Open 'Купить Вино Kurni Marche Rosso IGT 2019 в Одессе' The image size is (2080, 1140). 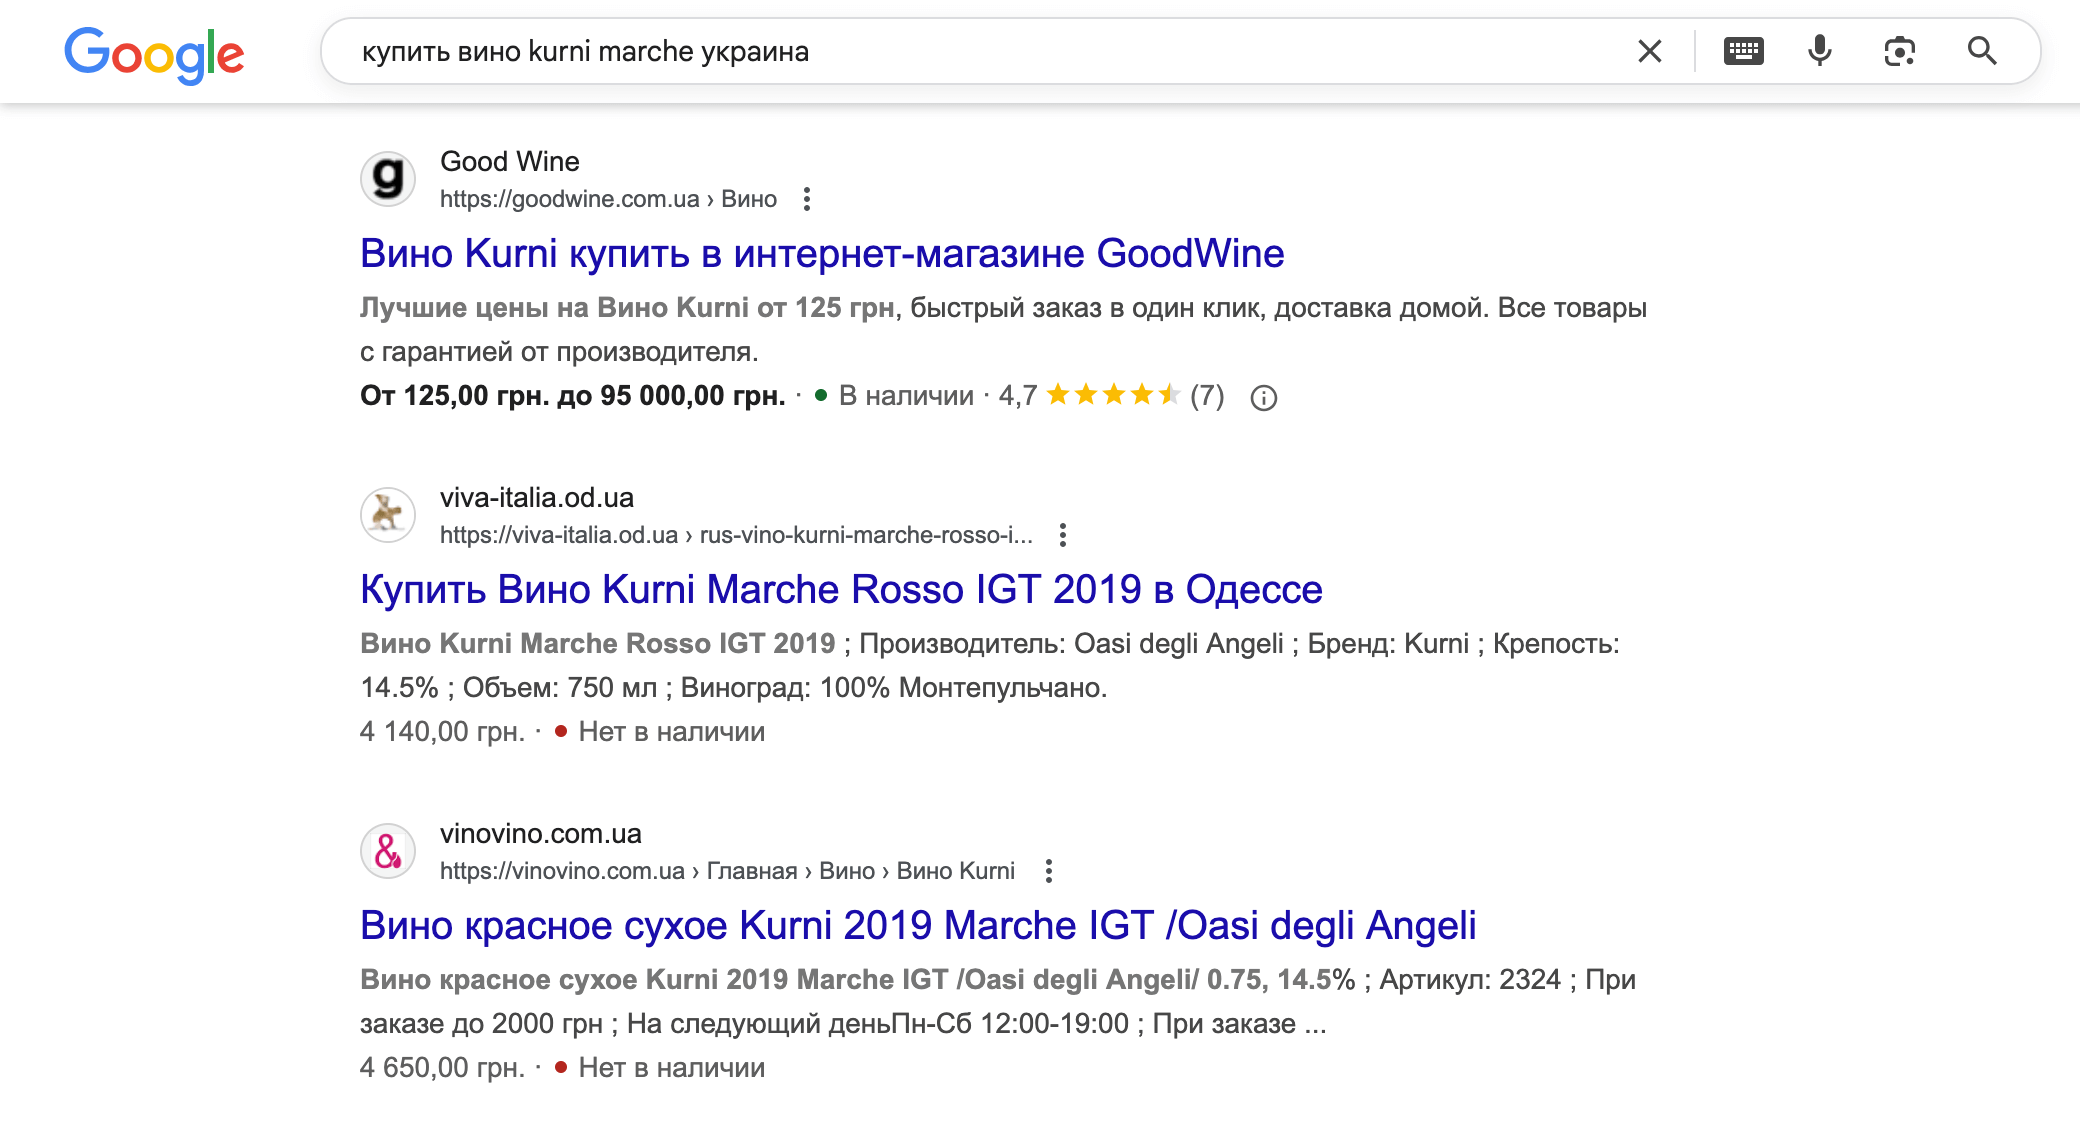[x=841, y=590]
